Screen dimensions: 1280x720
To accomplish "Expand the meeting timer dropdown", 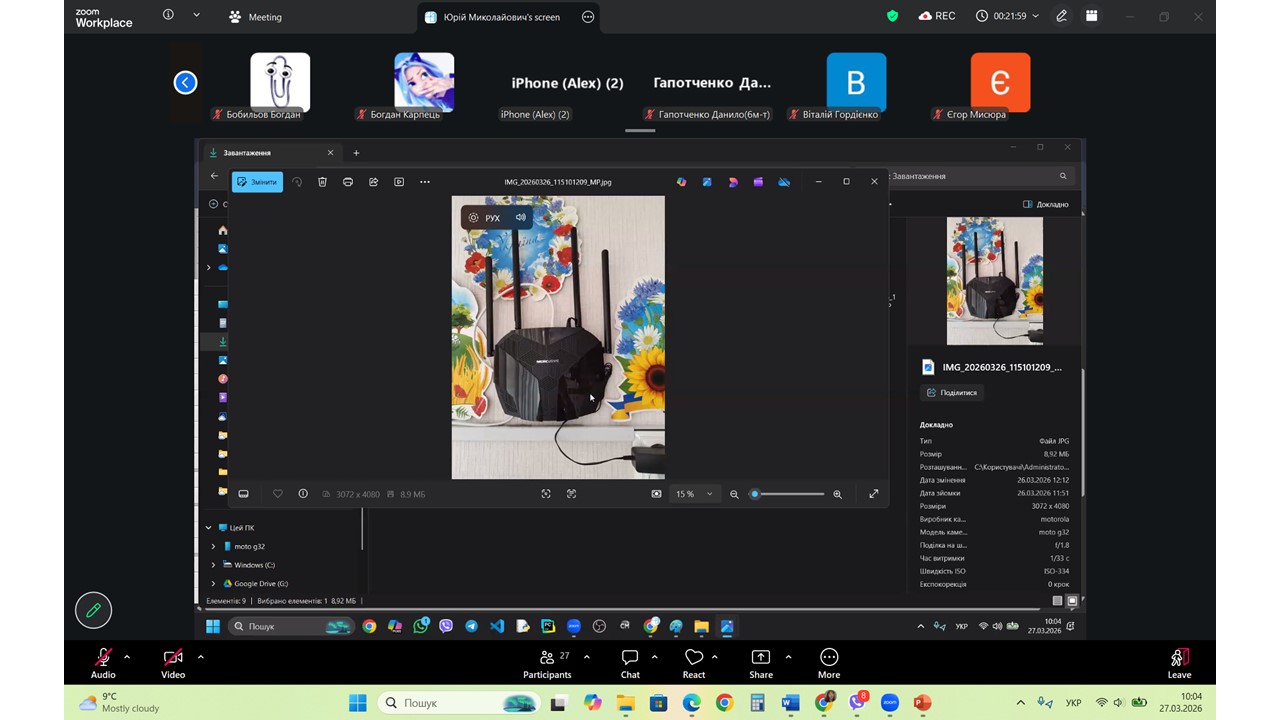I will pos(1035,16).
